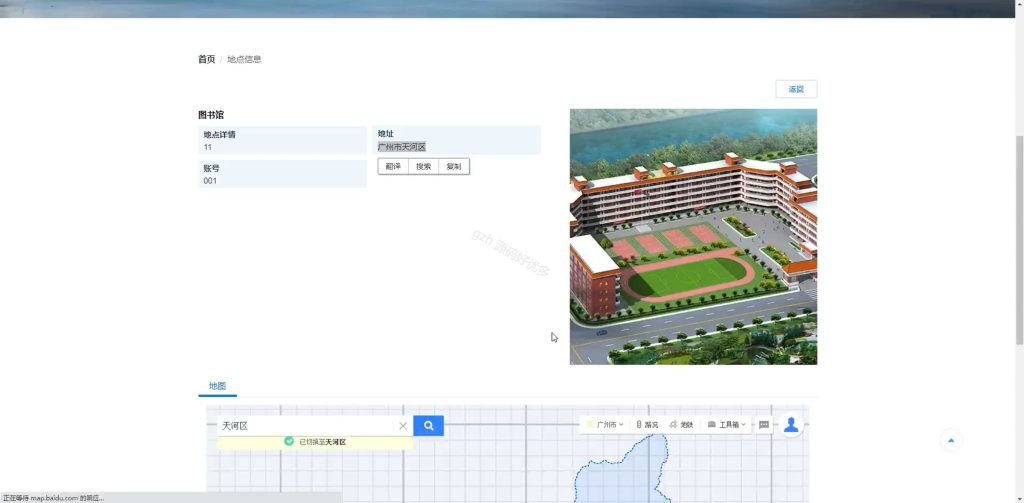Click the blue map search magnifier button
The height and width of the screenshot is (503, 1024).
pyautogui.click(x=428, y=425)
